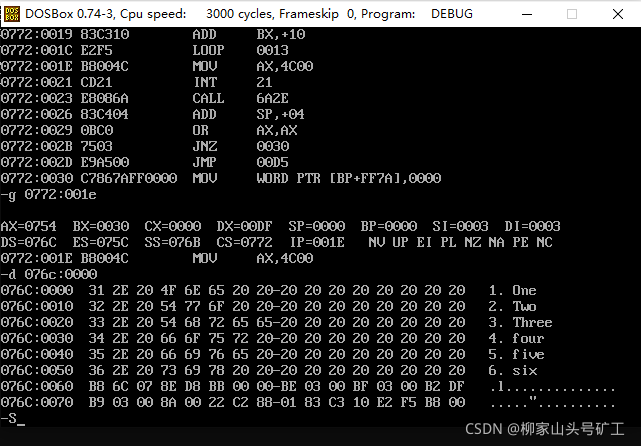
Task: Click the '-g 0772:001e' command line
Action: point(49,195)
